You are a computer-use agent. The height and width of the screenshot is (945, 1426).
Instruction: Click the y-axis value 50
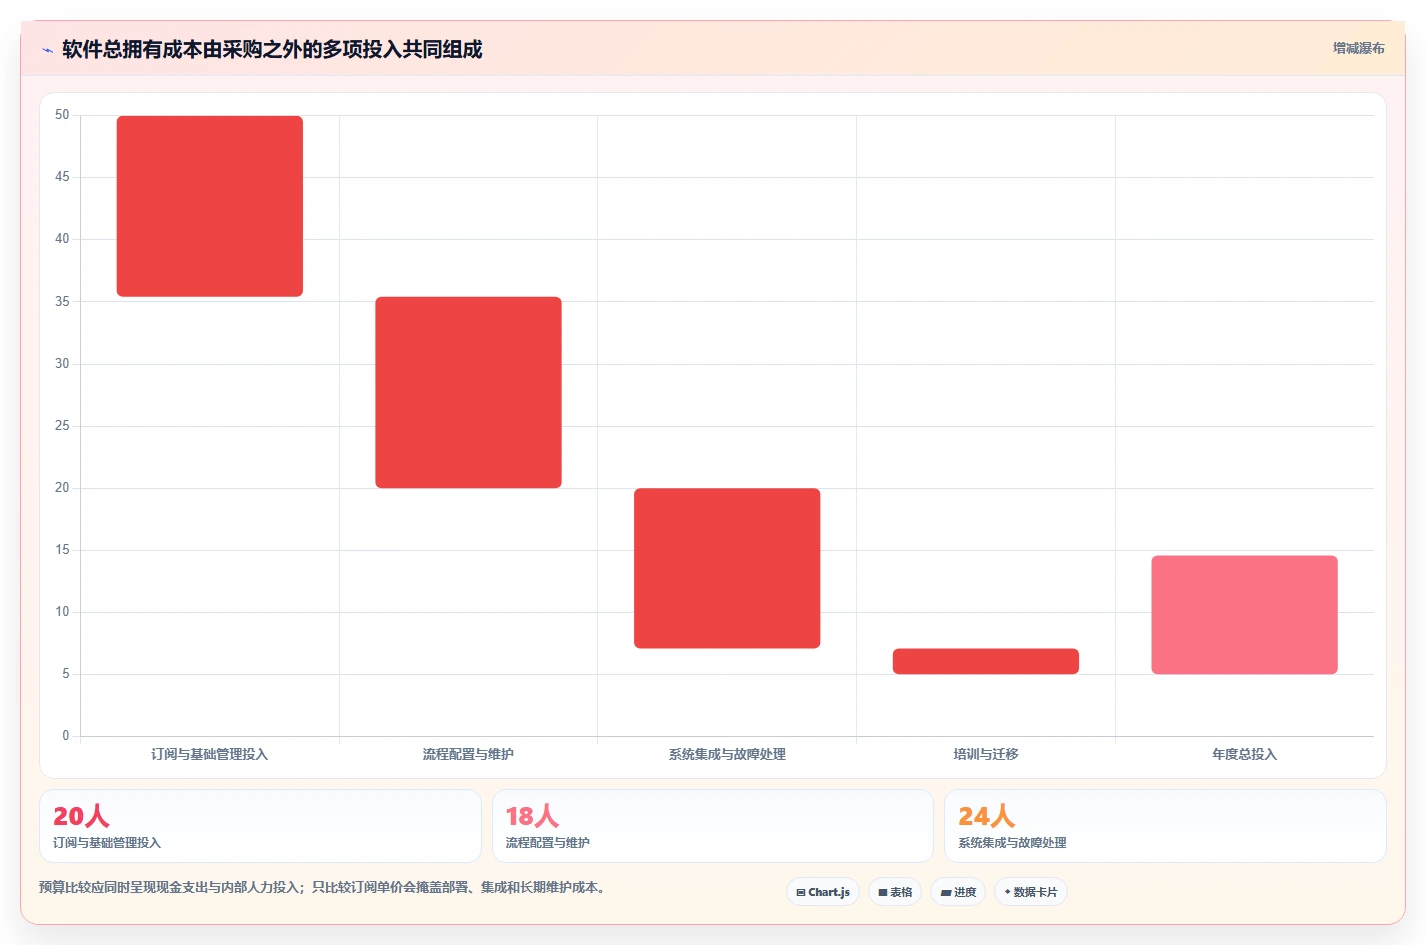62,115
